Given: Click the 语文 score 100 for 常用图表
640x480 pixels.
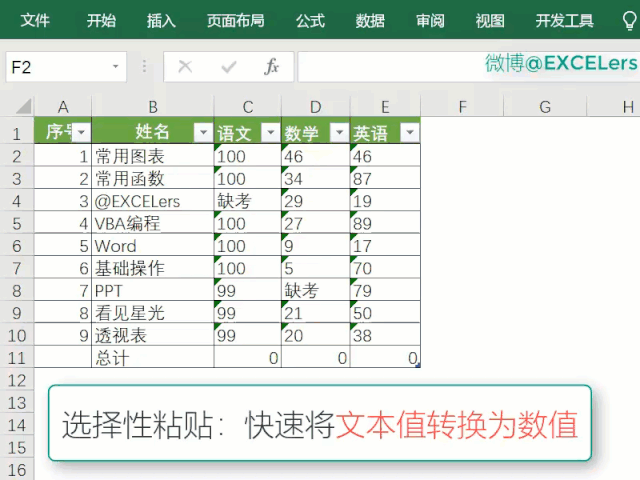Looking at the screenshot, I should coord(247,156).
